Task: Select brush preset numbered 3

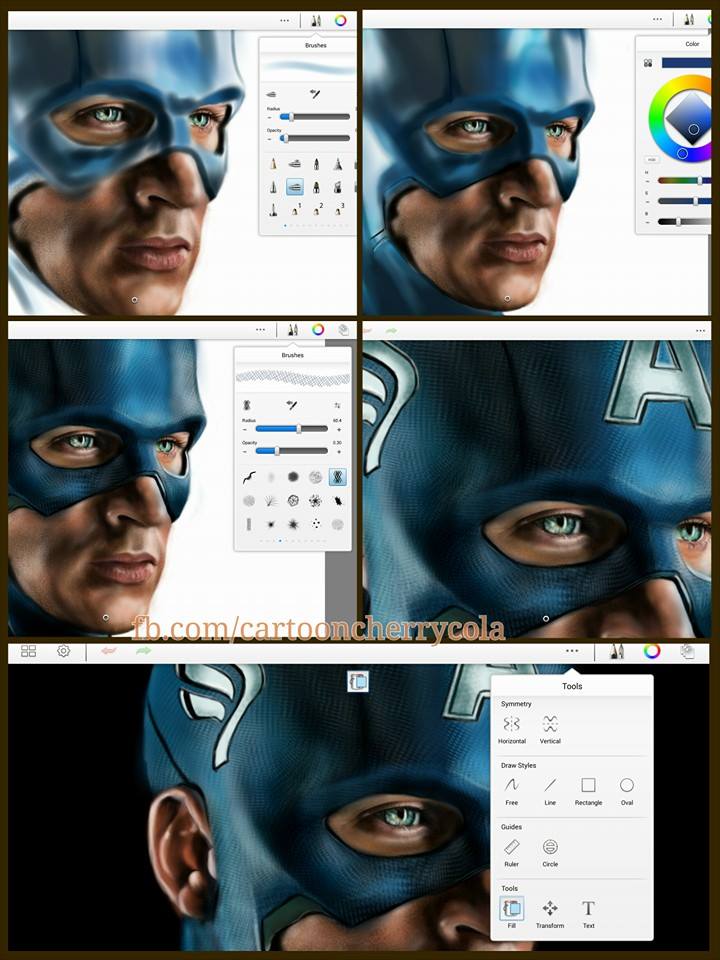Action: 338,209
